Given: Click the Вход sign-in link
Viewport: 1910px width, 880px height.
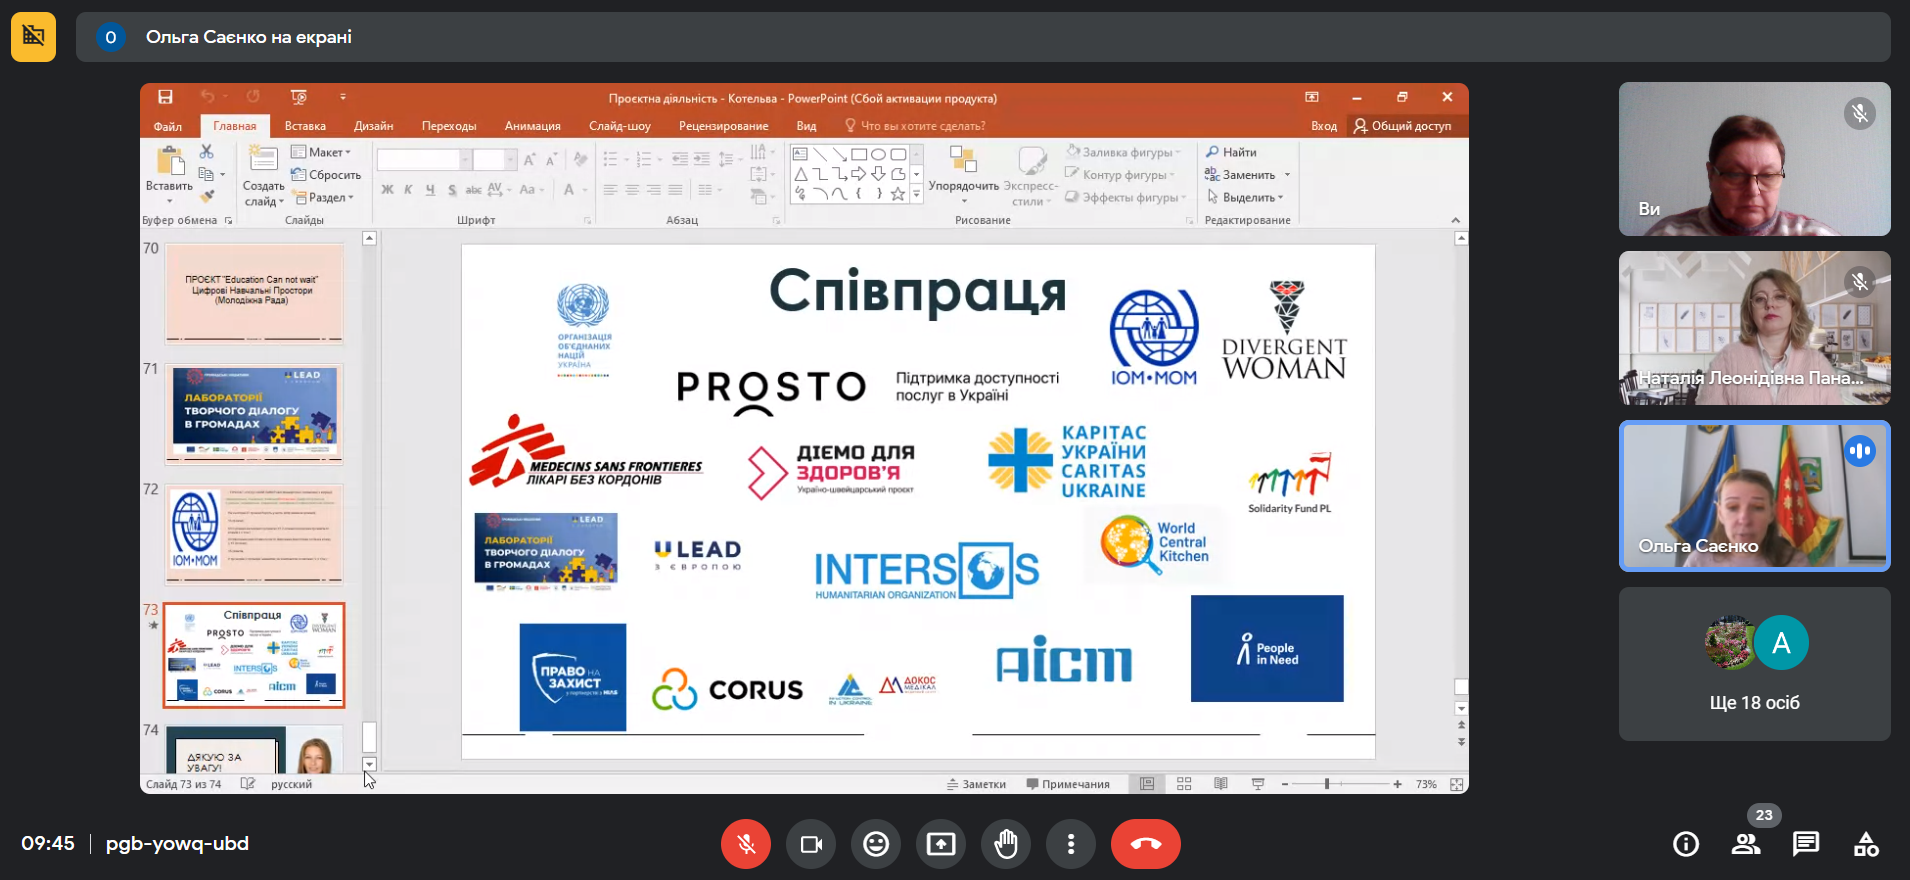Looking at the screenshot, I should (x=1324, y=126).
